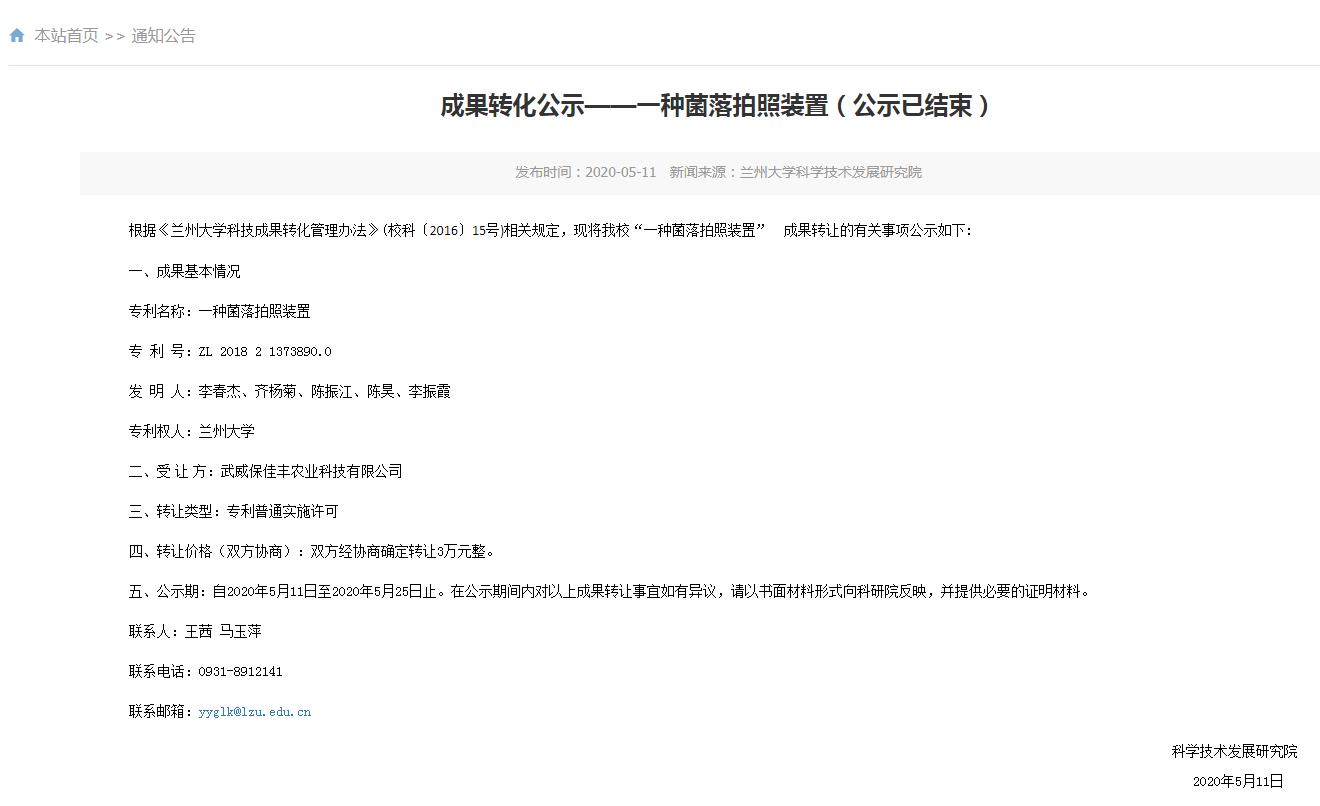The width and height of the screenshot is (1320, 806).
Task: Click the inventors line starting with 李春杰
Action: 324,391
